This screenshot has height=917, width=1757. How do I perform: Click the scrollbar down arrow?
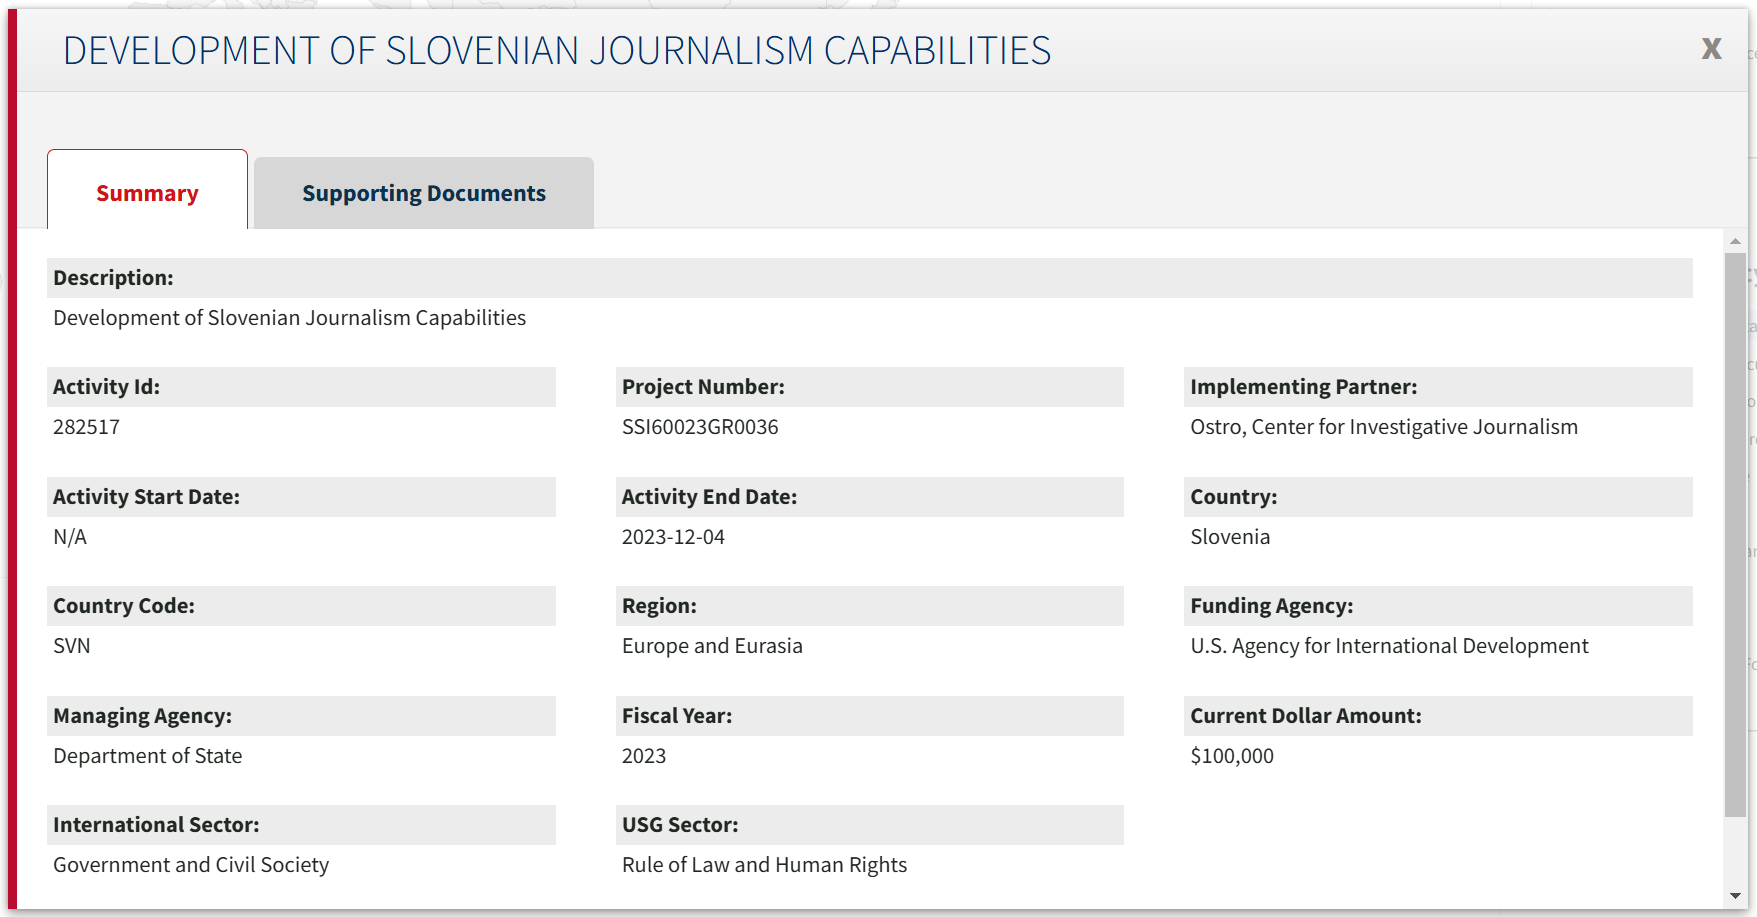1735,896
